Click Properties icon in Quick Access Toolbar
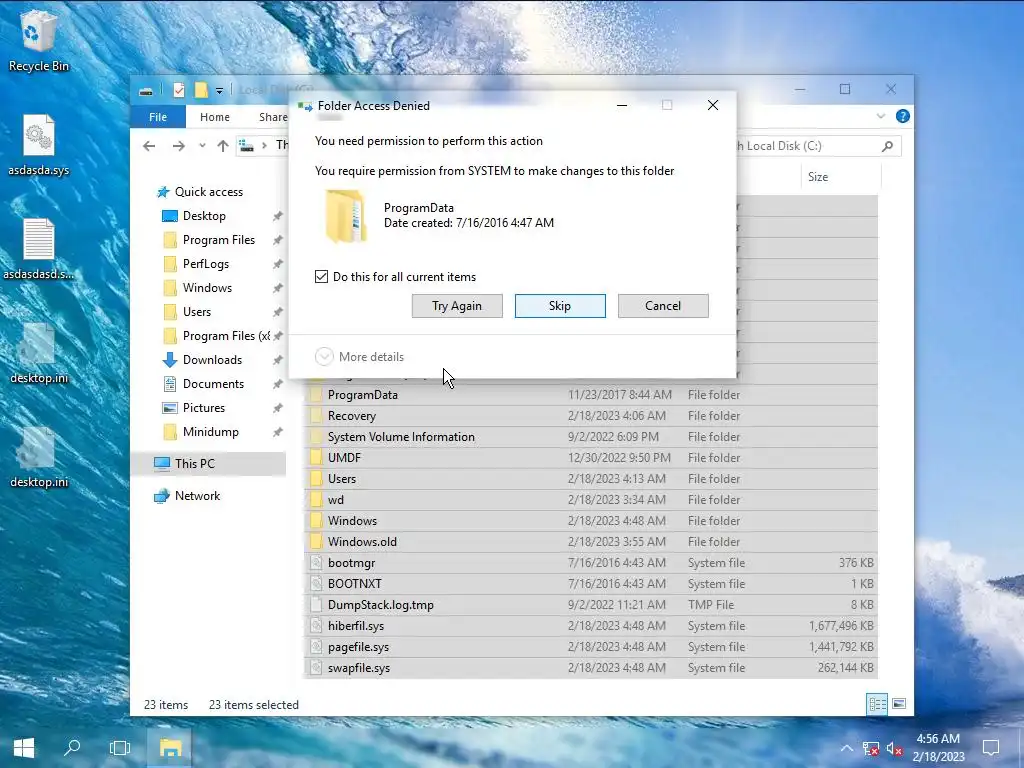1024x768 pixels. click(x=179, y=90)
